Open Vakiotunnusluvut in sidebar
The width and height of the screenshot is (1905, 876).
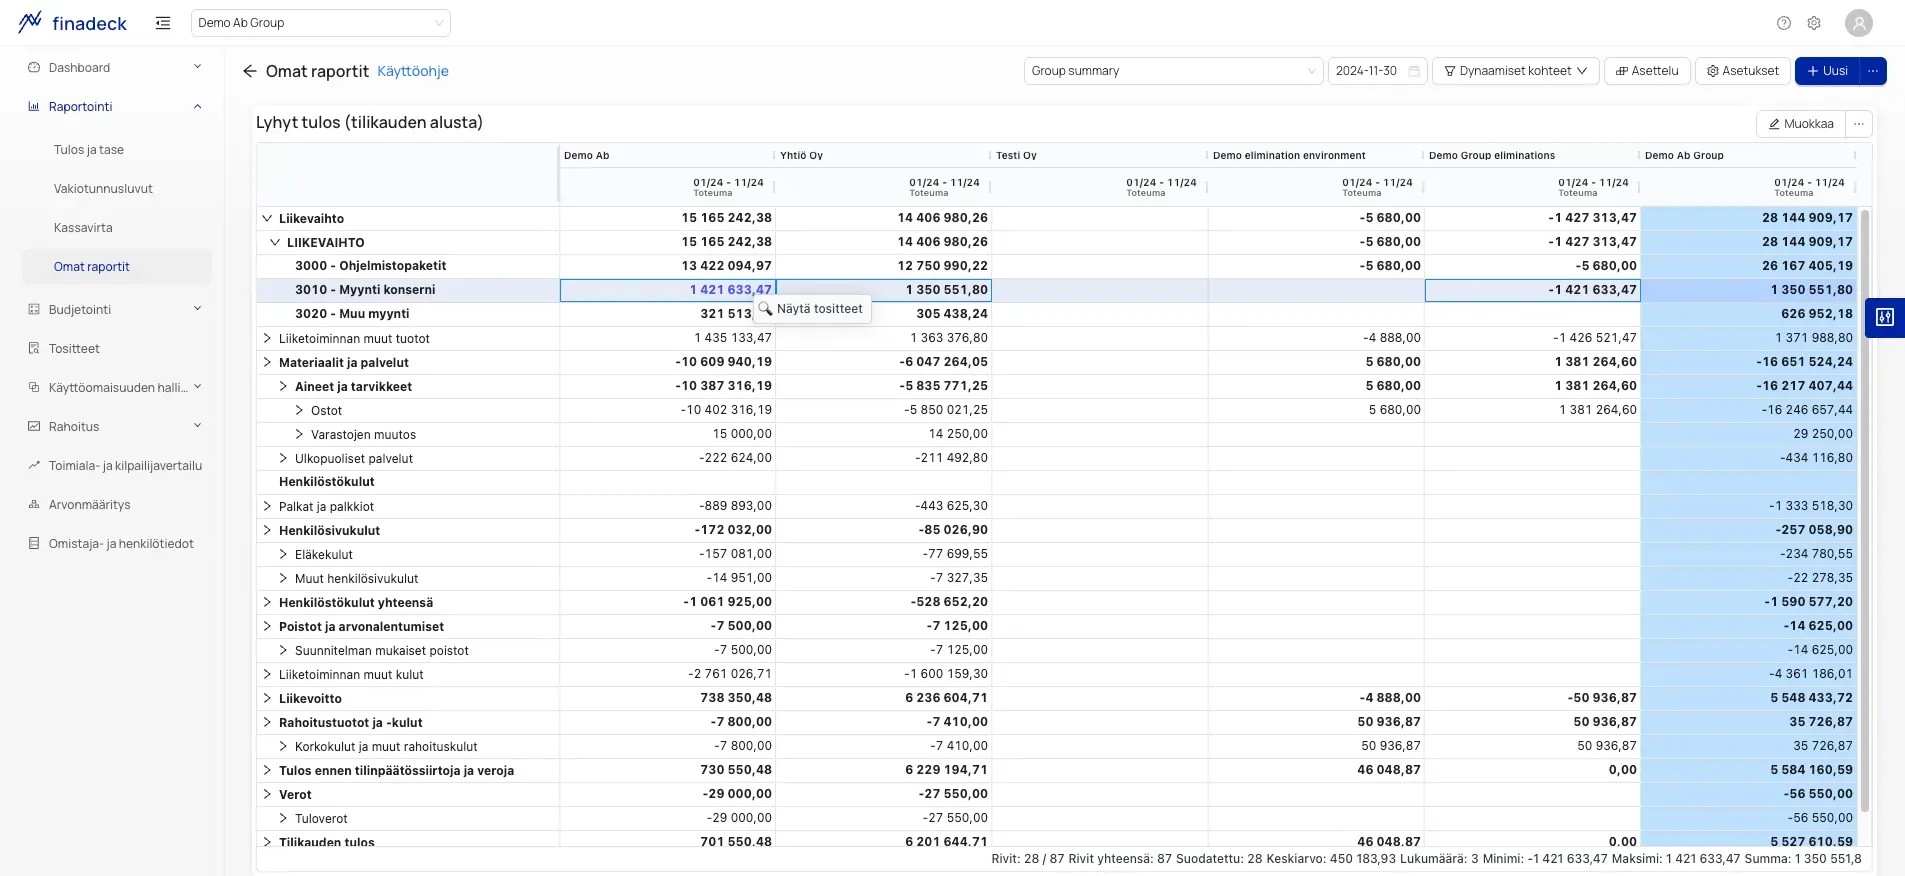pos(103,189)
